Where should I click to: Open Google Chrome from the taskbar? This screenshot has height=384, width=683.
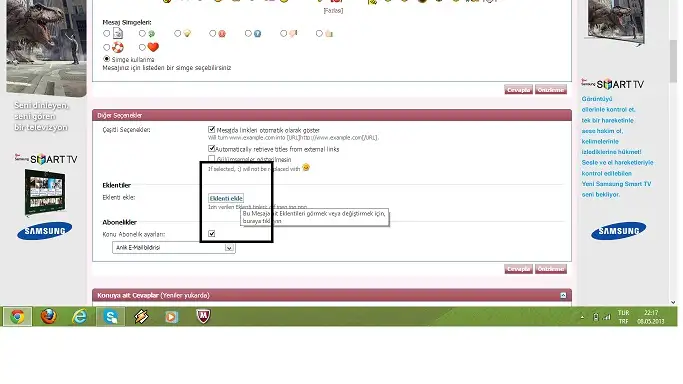(x=17, y=317)
